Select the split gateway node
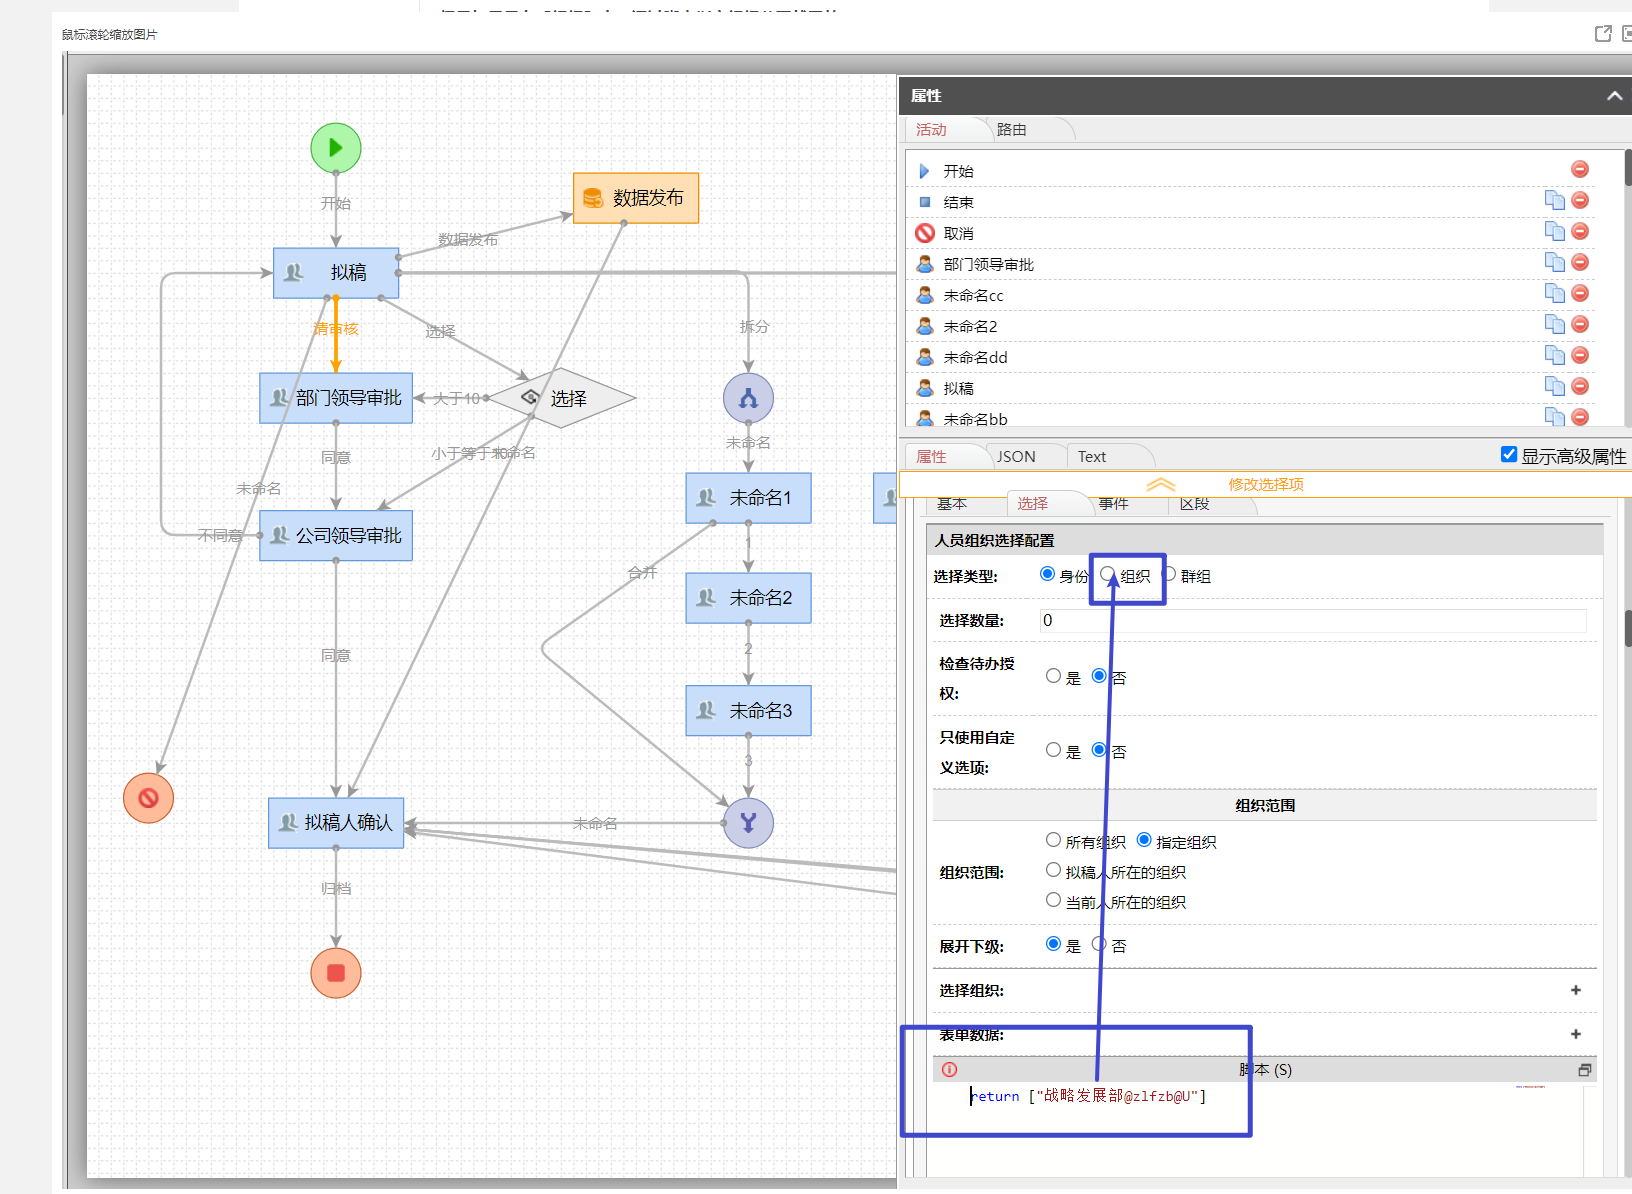The width and height of the screenshot is (1632, 1194). [x=748, y=398]
